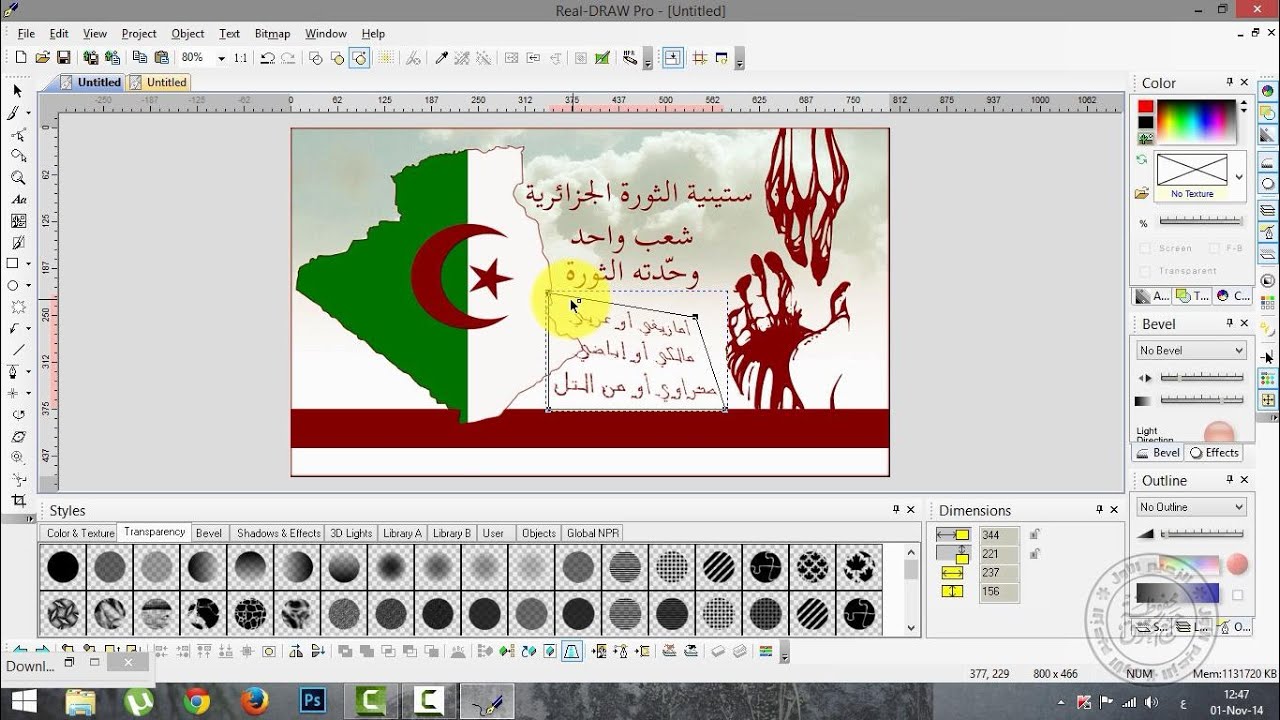Click the New document icon
The width and height of the screenshot is (1280, 720).
(x=21, y=58)
